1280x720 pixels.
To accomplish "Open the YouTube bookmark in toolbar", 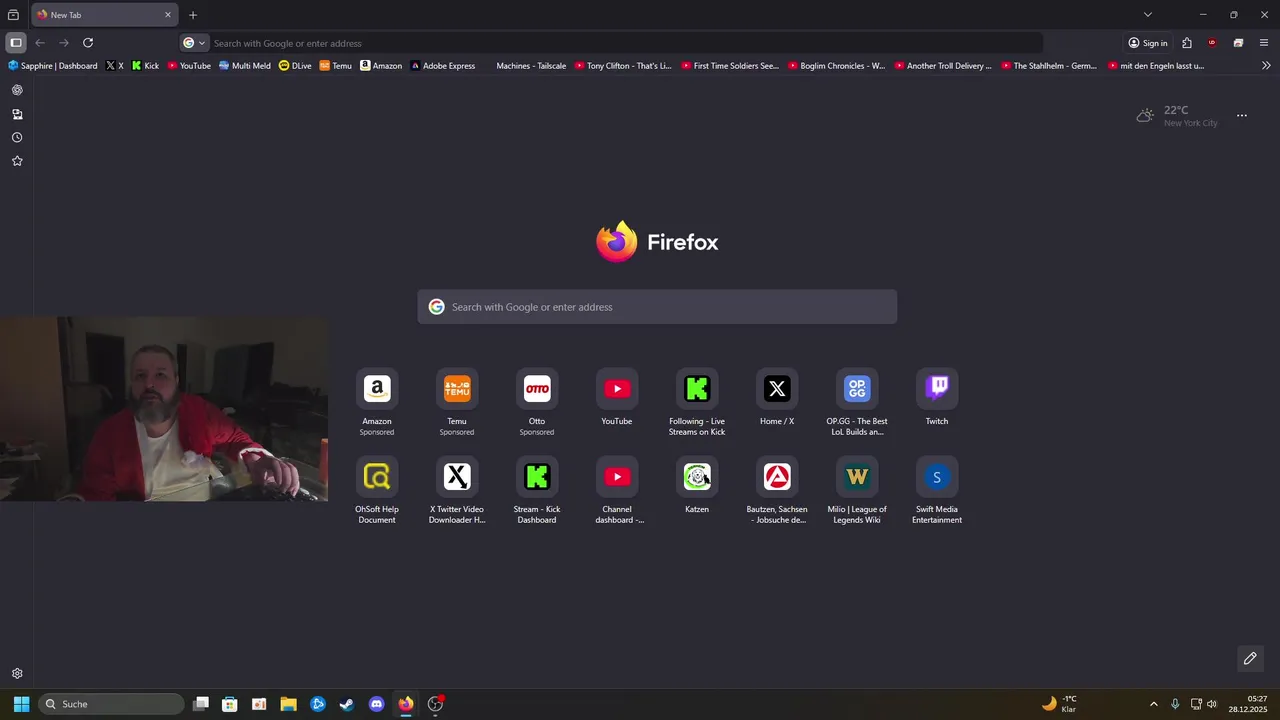I will click(x=189, y=66).
